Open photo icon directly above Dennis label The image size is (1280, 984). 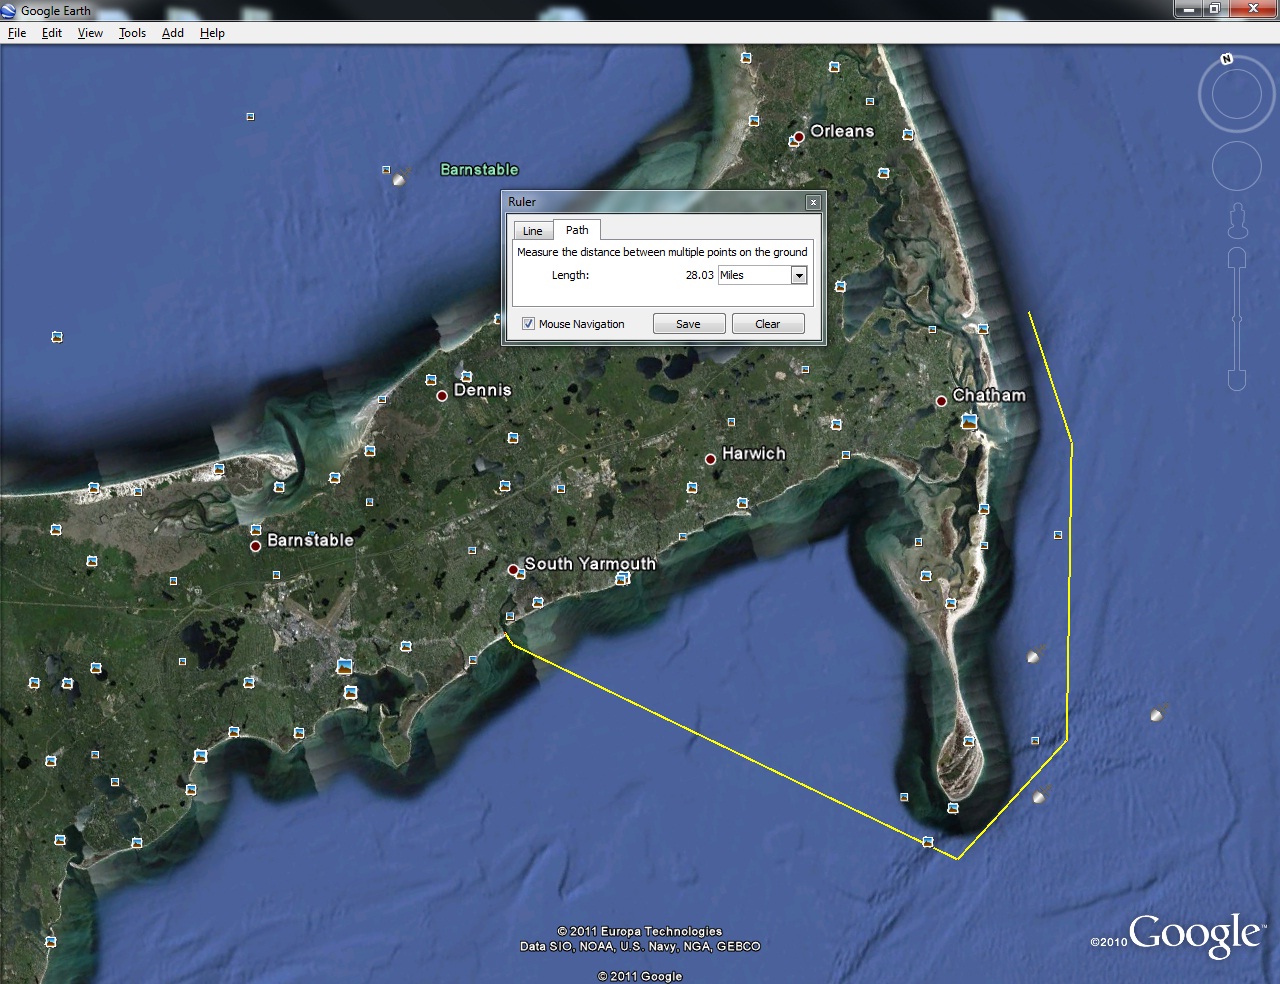[466, 376]
